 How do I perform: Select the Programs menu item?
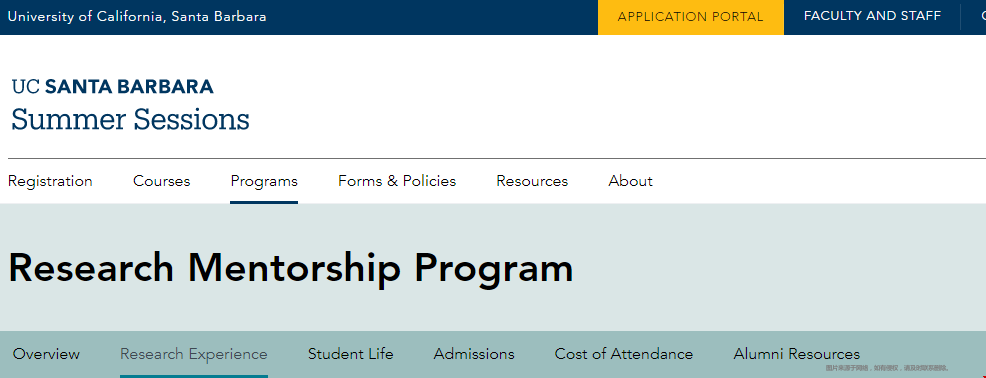coord(264,181)
